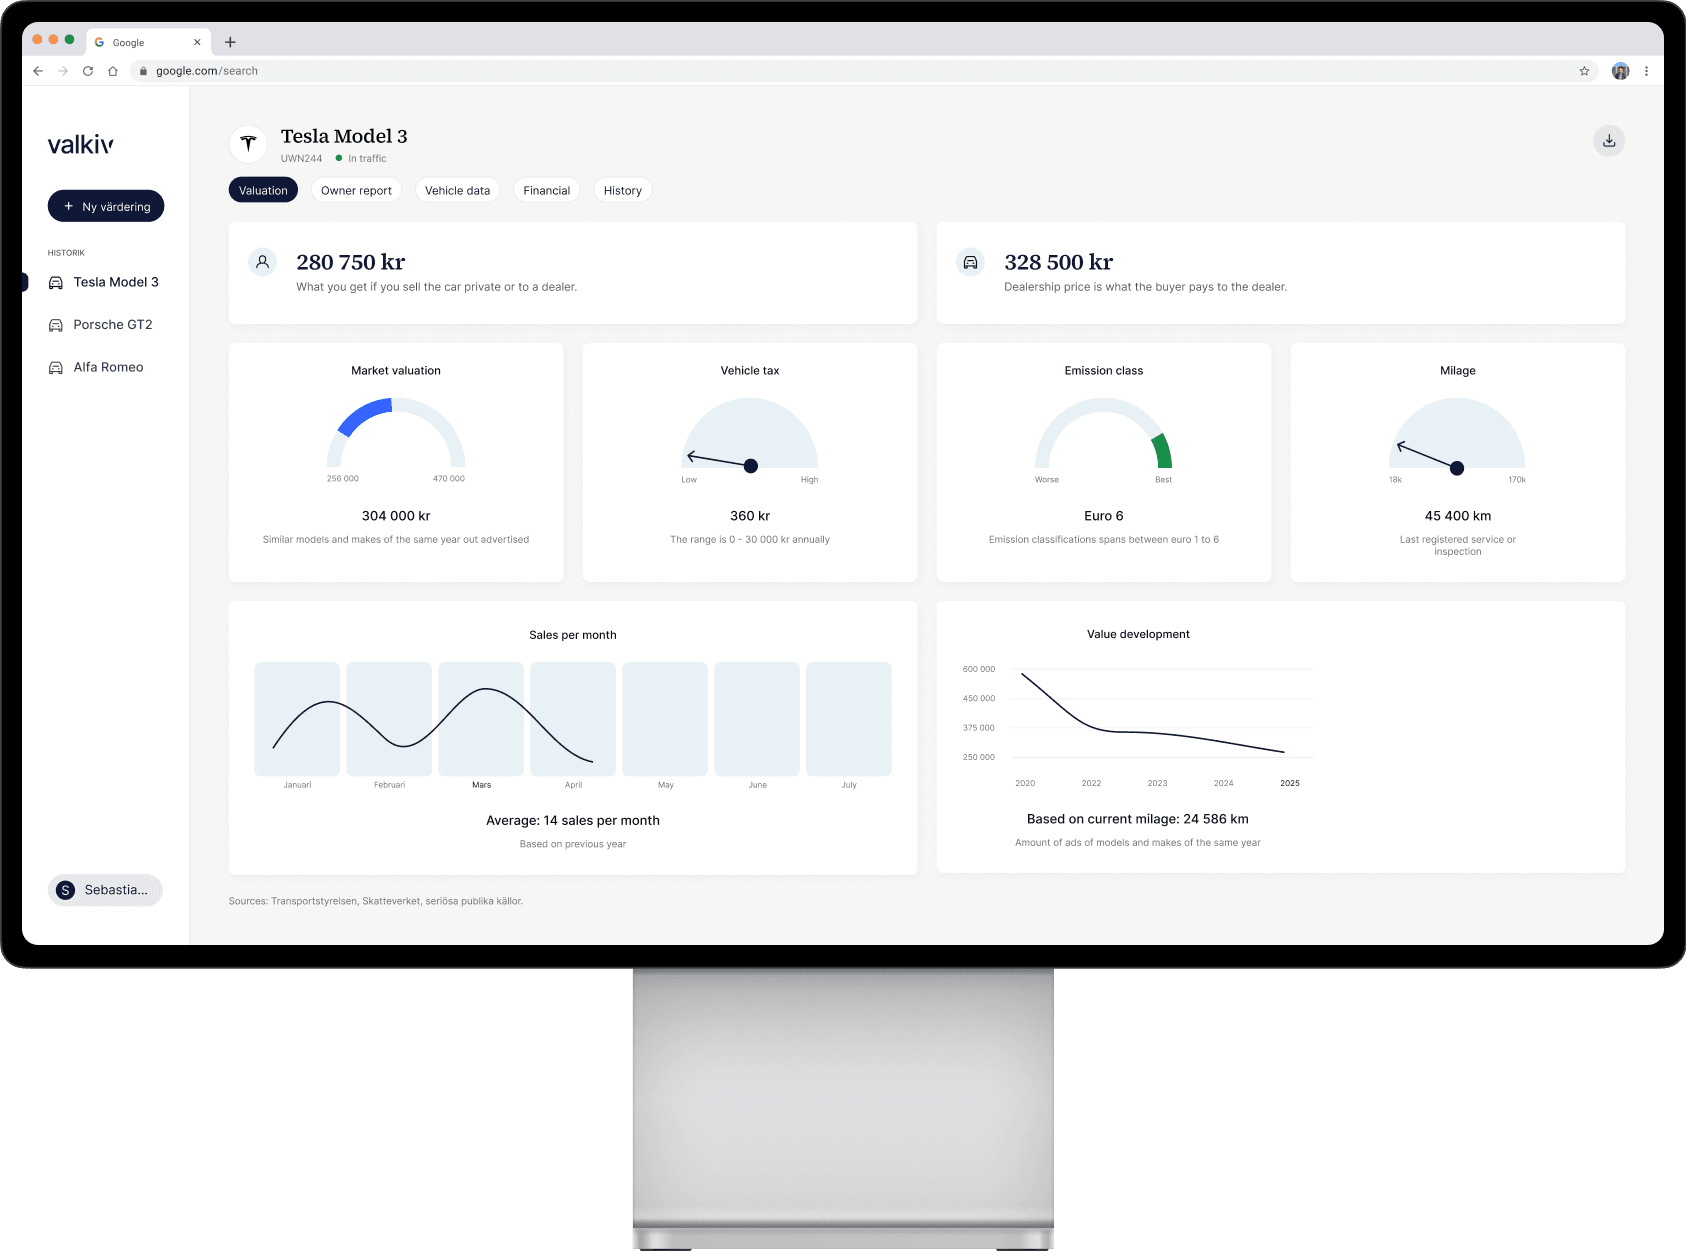Image resolution: width=1686 pixels, height=1252 pixels.
Task: Open the Vehicle data tab
Action: click(x=457, y=190)
